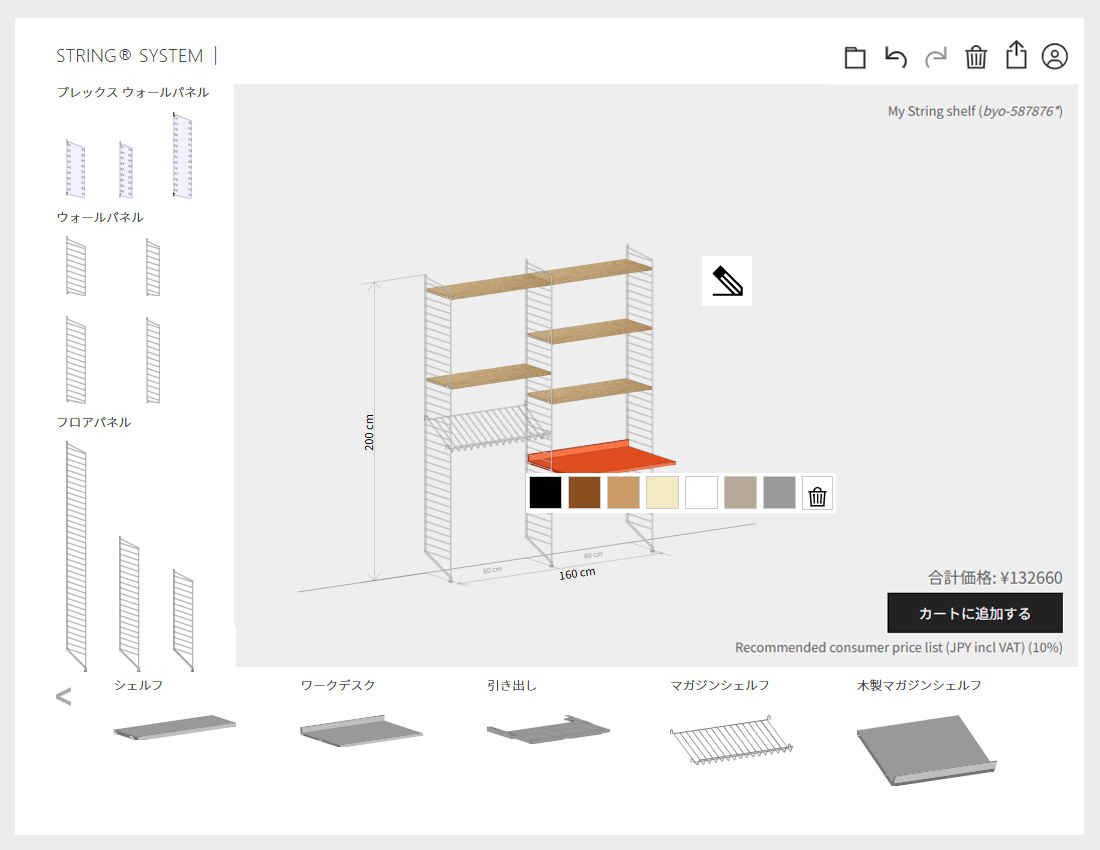Choose the 引き出し drawer thumbnail

547,730
